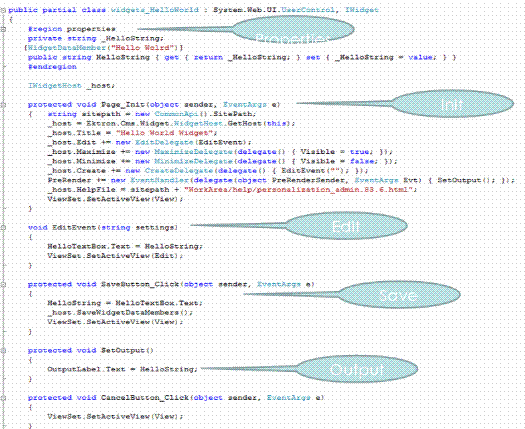Collapse the #region properties fold marker
The height and width of the screenshot is (429, 525).
point(3,29)
